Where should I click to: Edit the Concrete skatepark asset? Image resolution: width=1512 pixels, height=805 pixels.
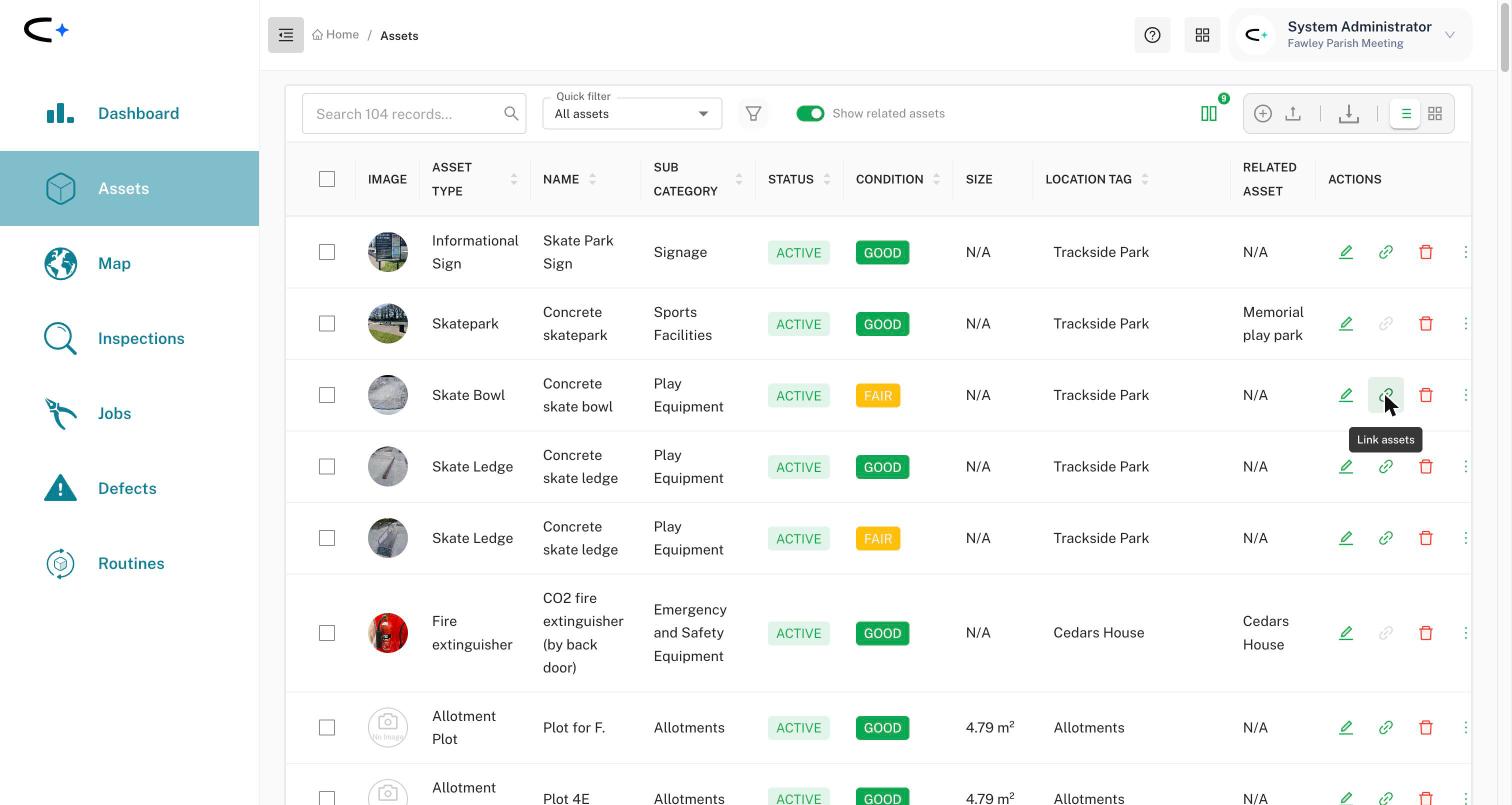tap(1346, 323)
